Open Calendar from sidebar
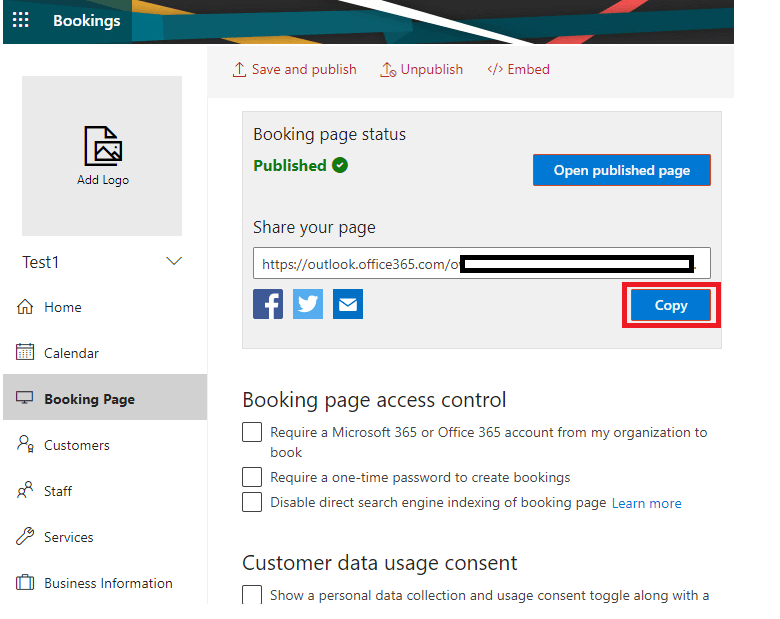Image resolution: width=780 pixels, height=619 pixels. coord(105,353)
